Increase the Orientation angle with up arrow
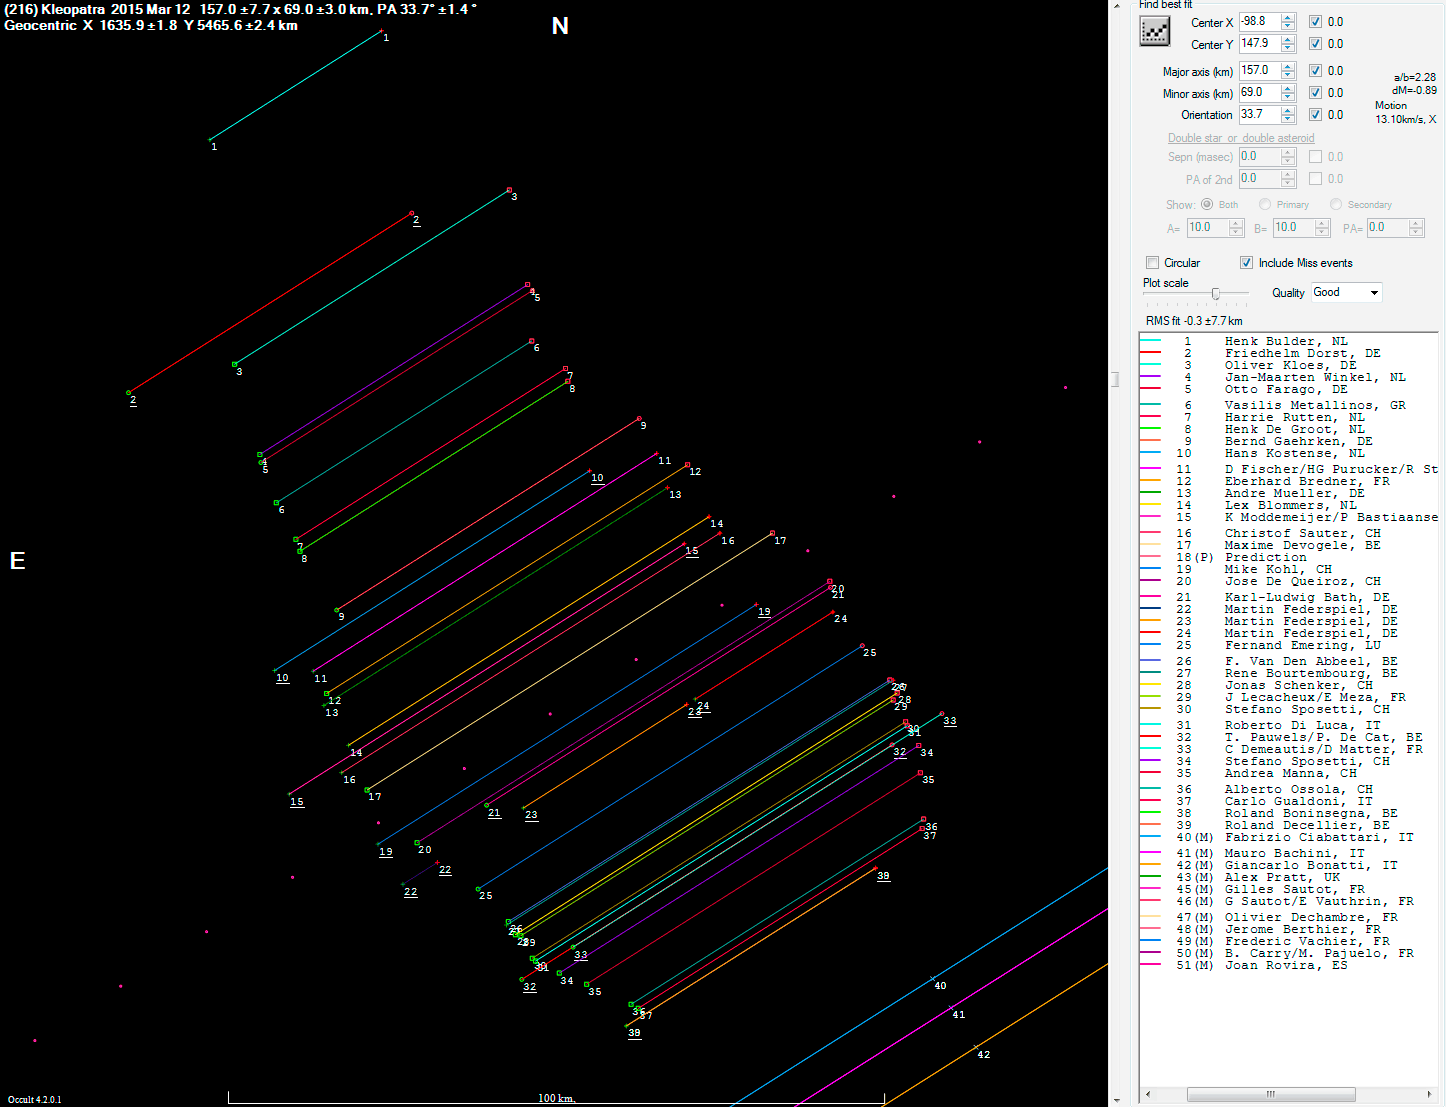Image resolution: width=1446 pixels, height=1107 pixels. point(1288,110)
